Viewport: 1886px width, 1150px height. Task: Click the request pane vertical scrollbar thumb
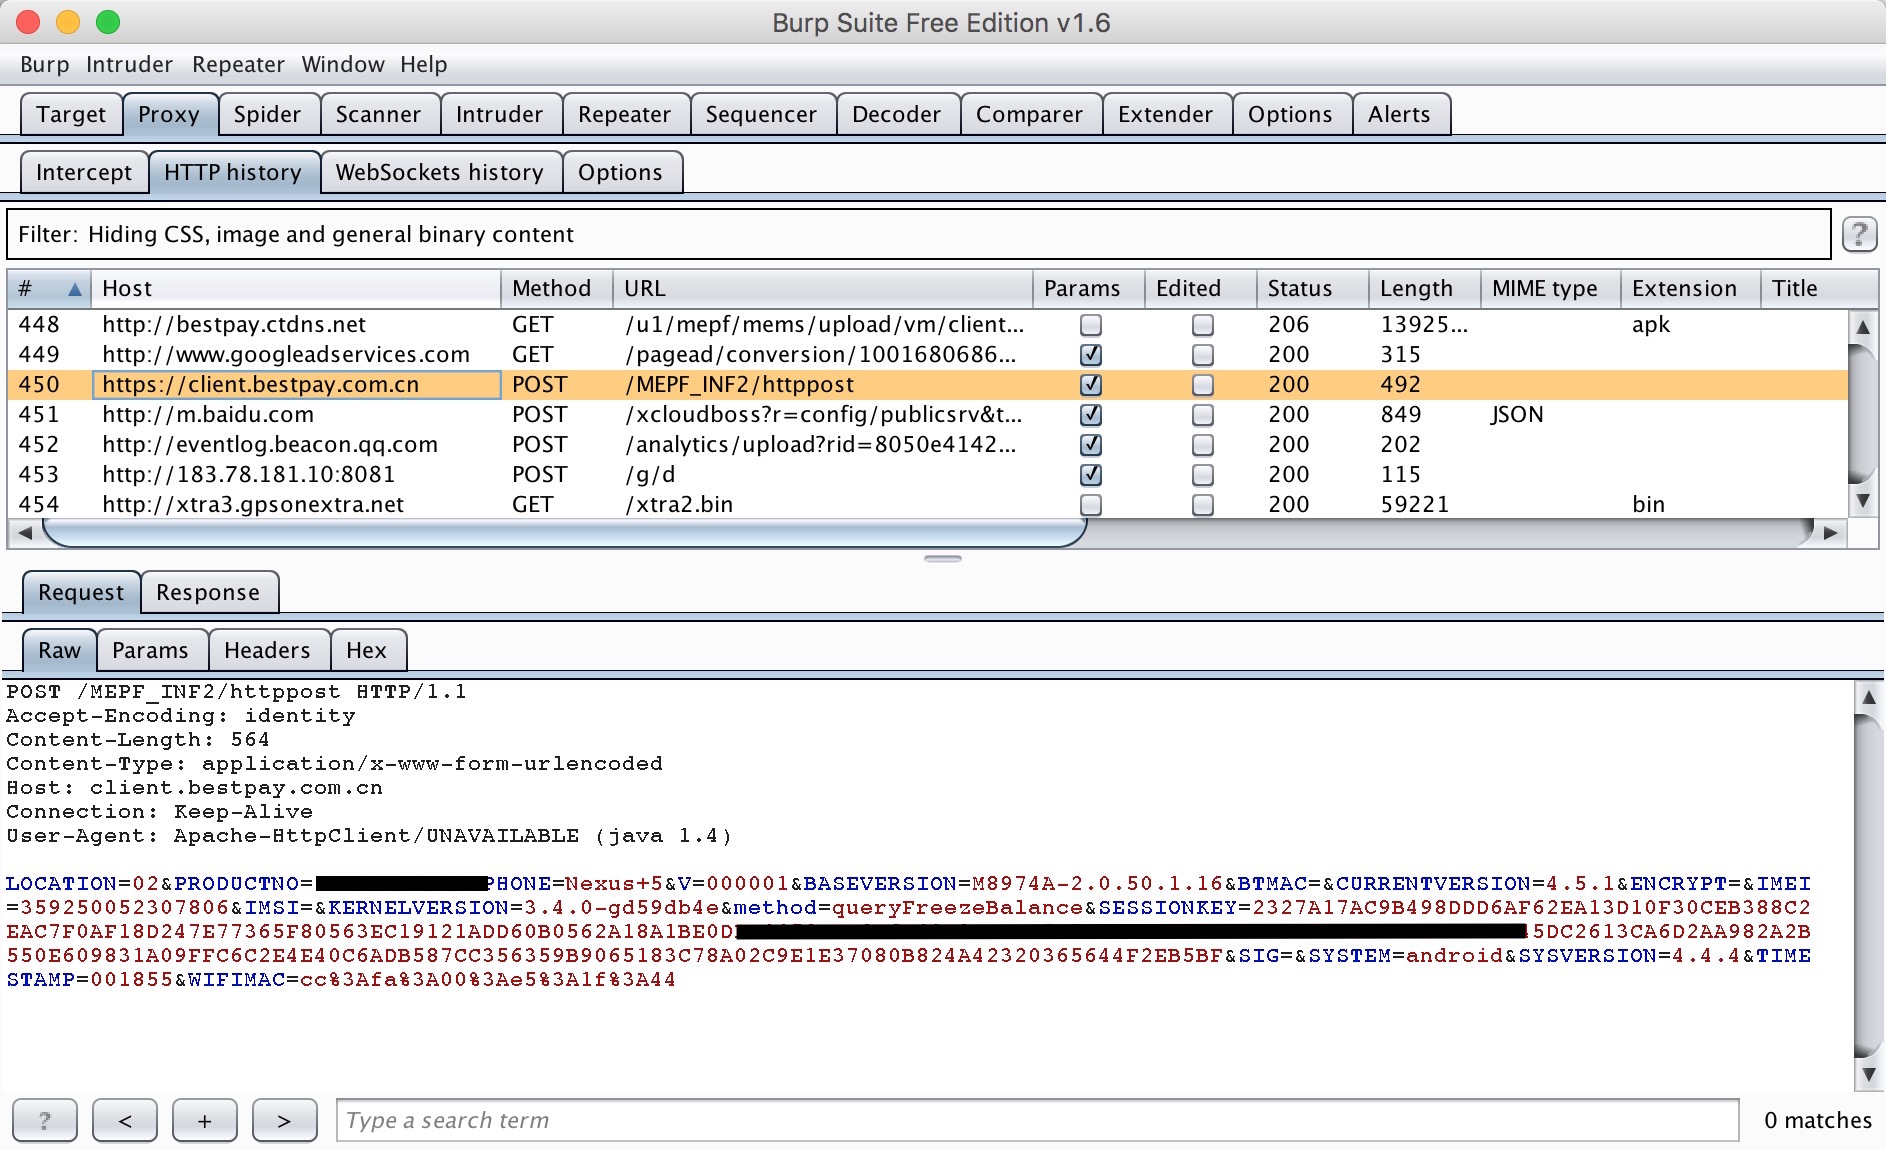point(1868,885)
